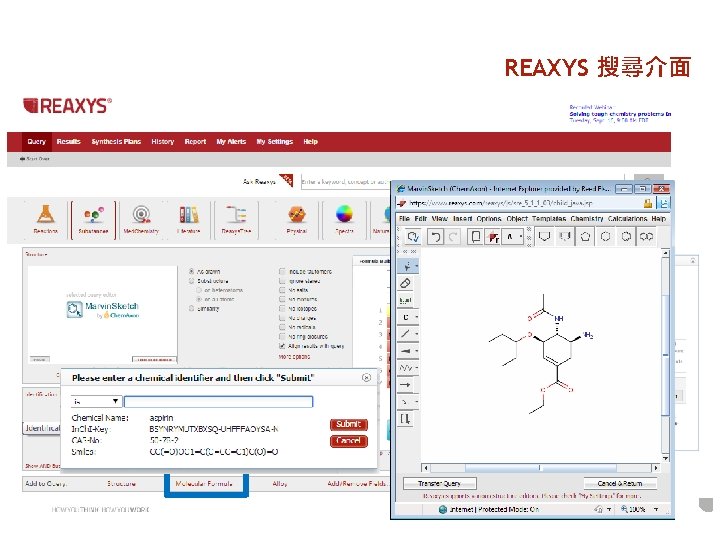Activate the selection tool in MarvinSketch sidebar

click(407, 266)
